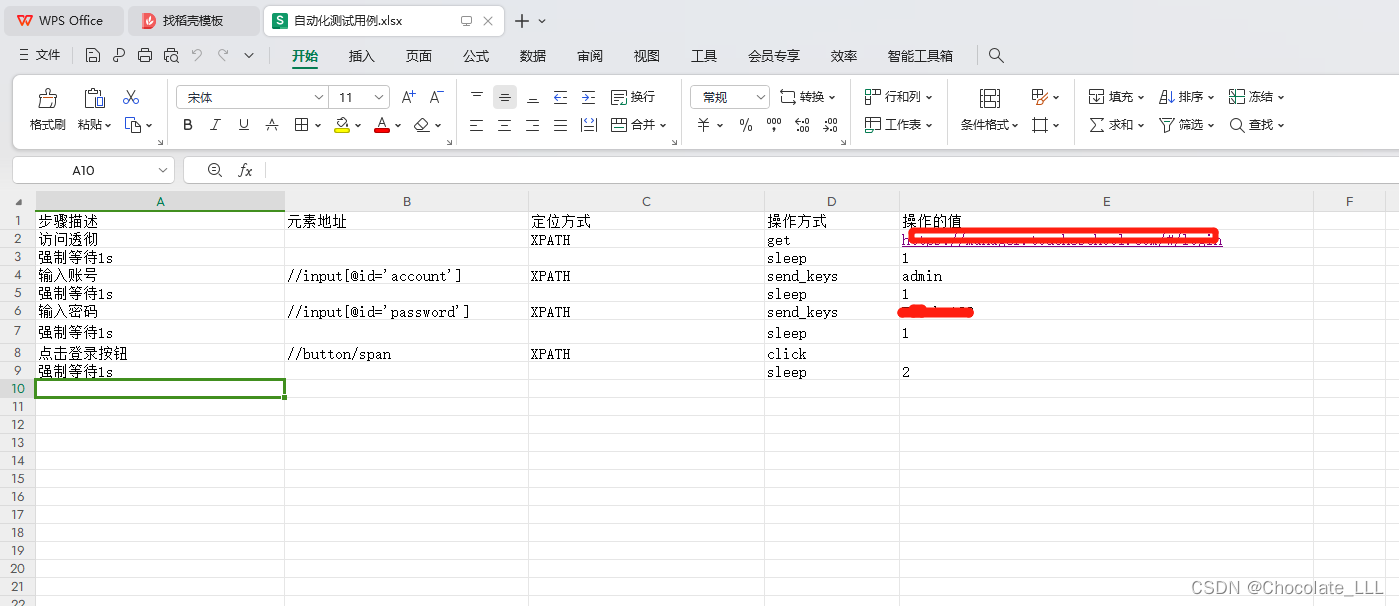Screen dimensions: 1399x606
Task: Decrease font size with A- icon
Action: click(x=436, y=97)
